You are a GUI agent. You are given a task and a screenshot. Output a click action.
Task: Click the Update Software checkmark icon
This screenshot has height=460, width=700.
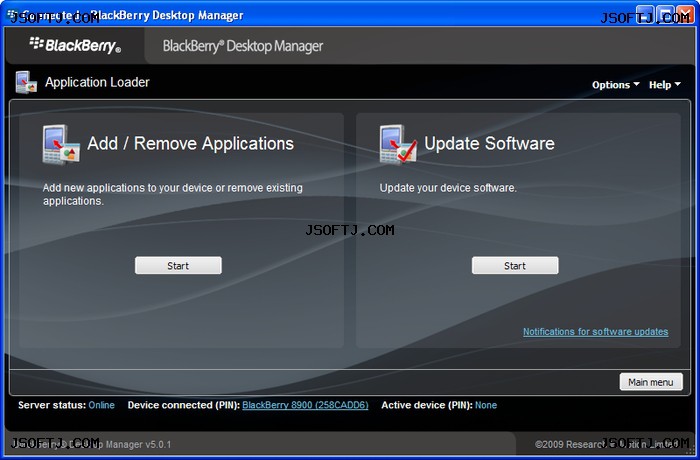pyautogui.click(x=398, y=144)
